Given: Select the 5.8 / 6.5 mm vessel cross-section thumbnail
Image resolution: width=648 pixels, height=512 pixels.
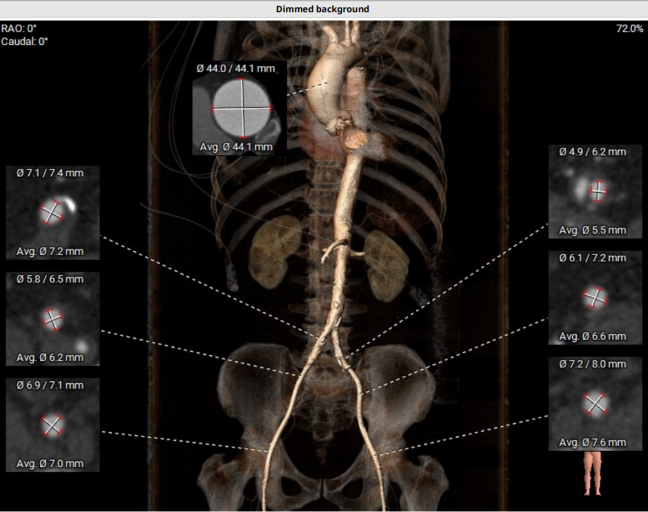Looking at the screenshot, I should 52,318.
